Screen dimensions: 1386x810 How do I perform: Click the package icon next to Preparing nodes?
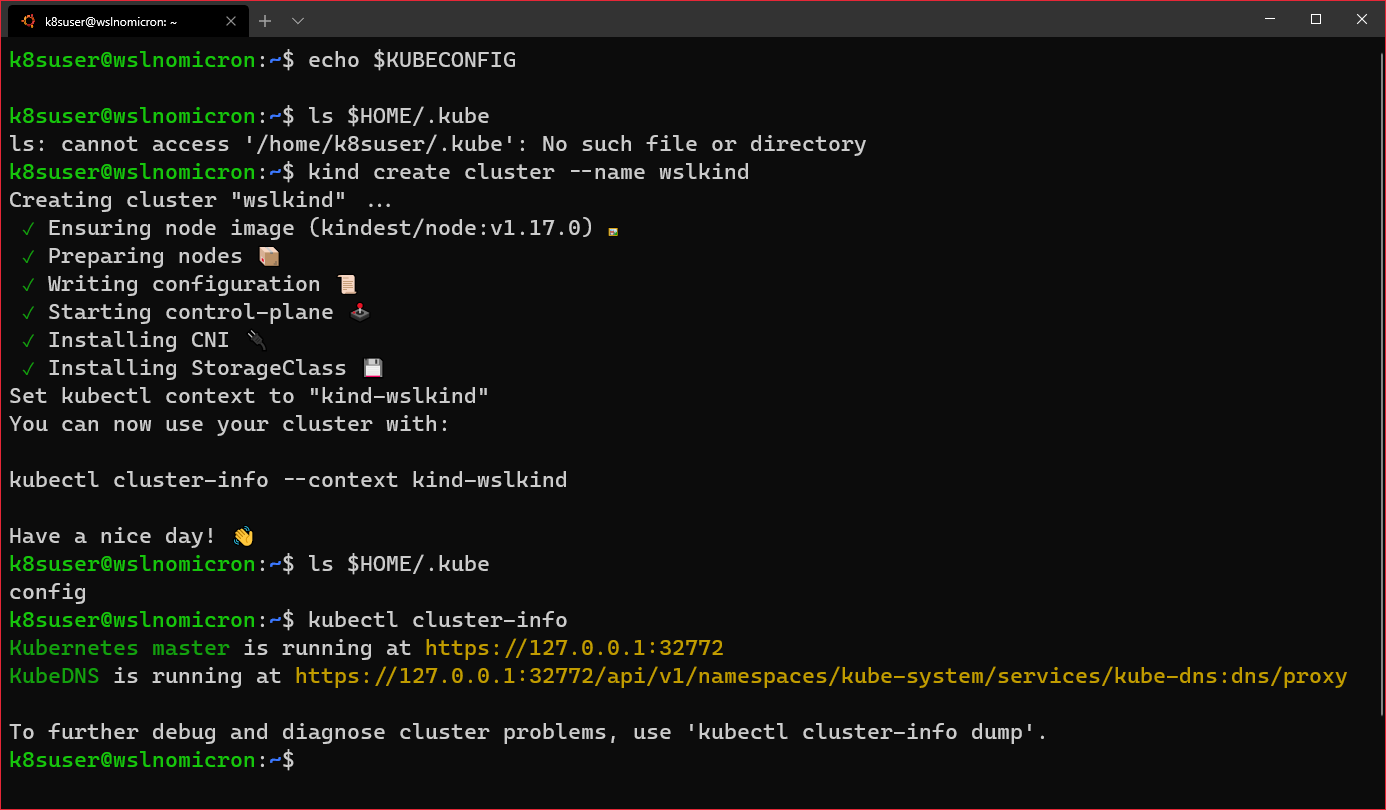[268, 255]
